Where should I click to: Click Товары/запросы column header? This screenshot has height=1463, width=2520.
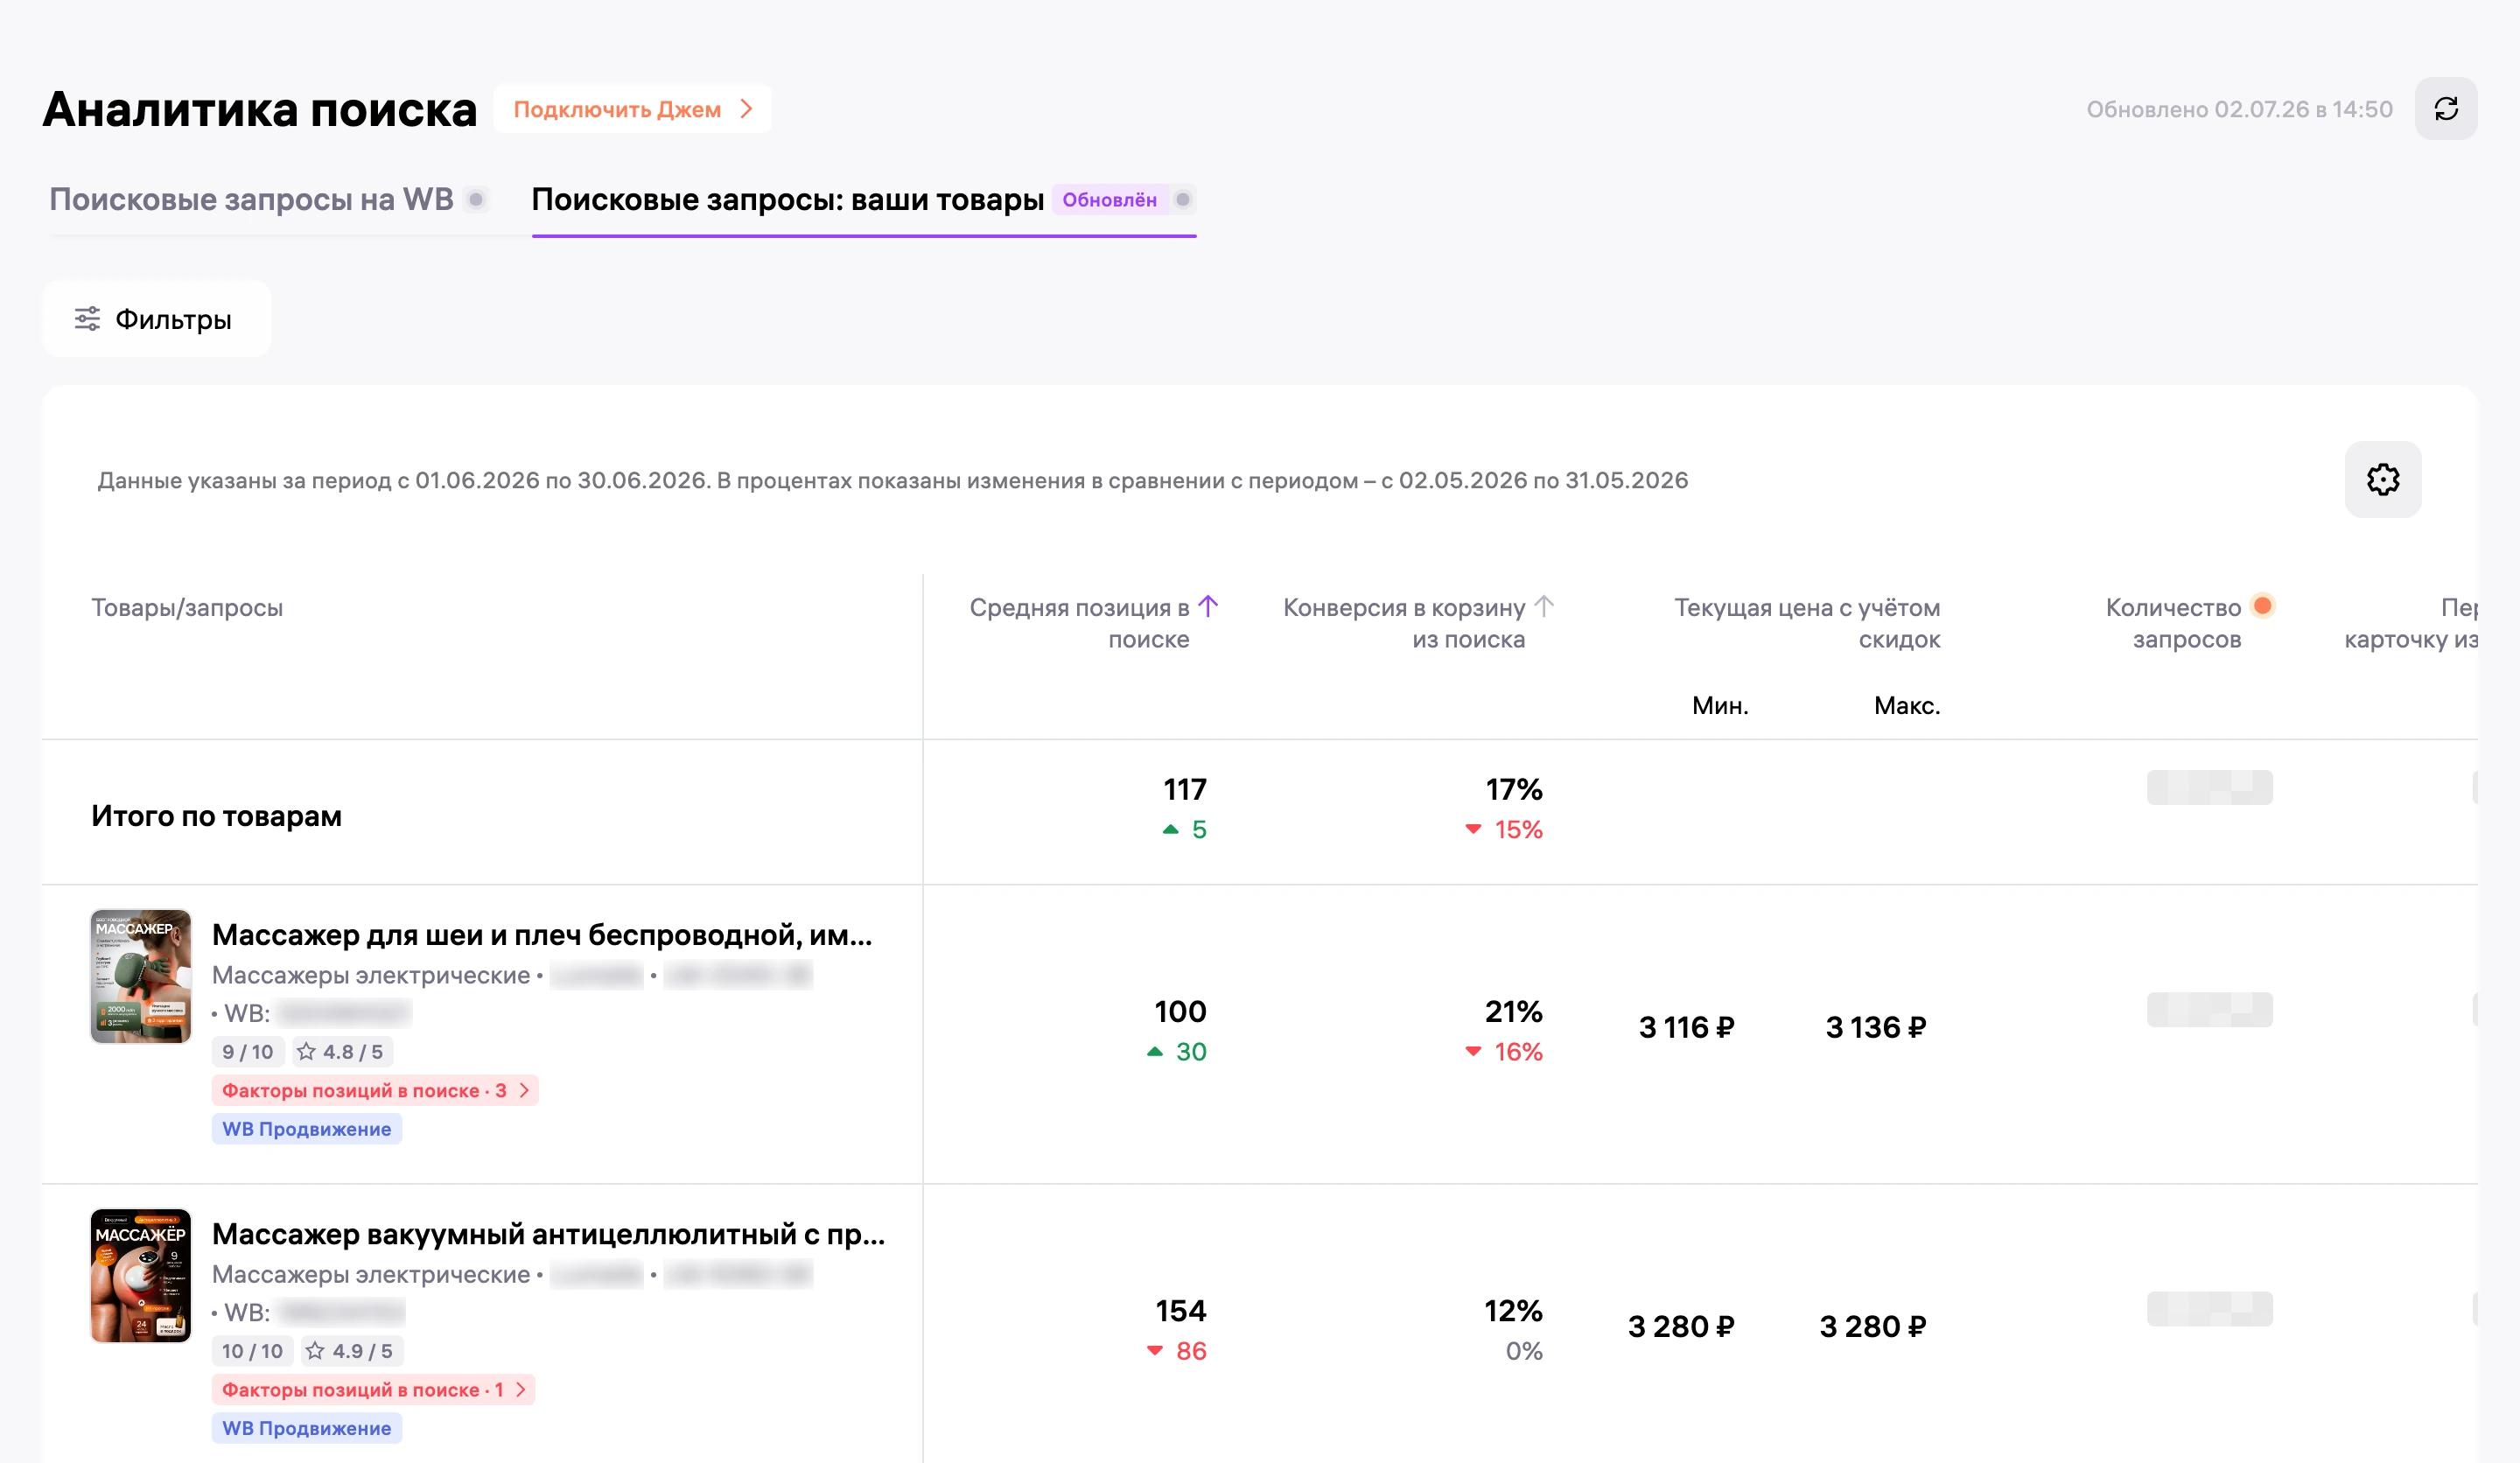[187, 607]
